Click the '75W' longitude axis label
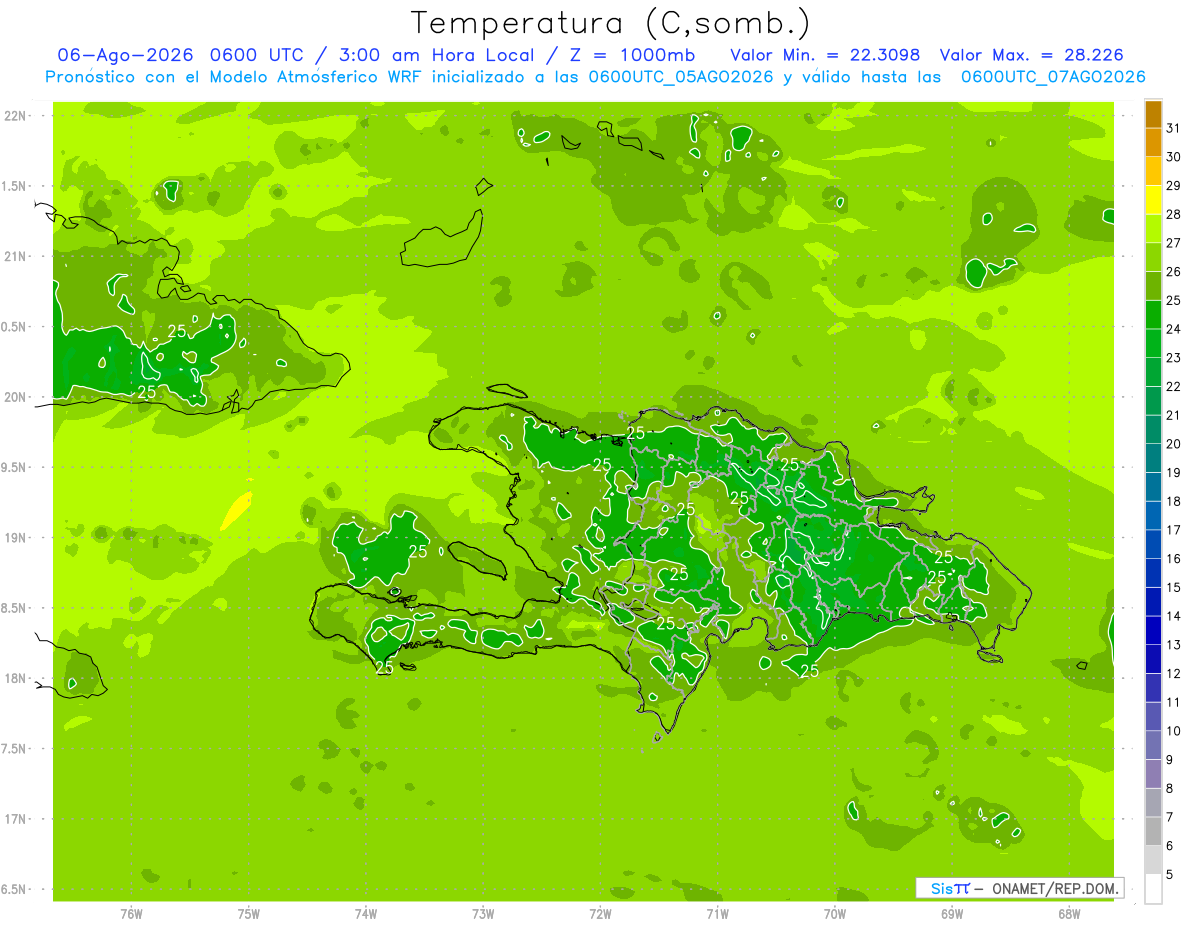This screenshot has width=1200, height=927. 249,913
